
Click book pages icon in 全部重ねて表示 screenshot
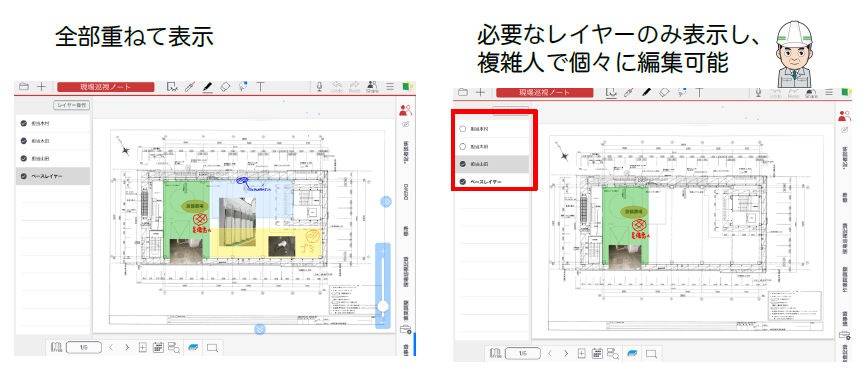(56, 347)
